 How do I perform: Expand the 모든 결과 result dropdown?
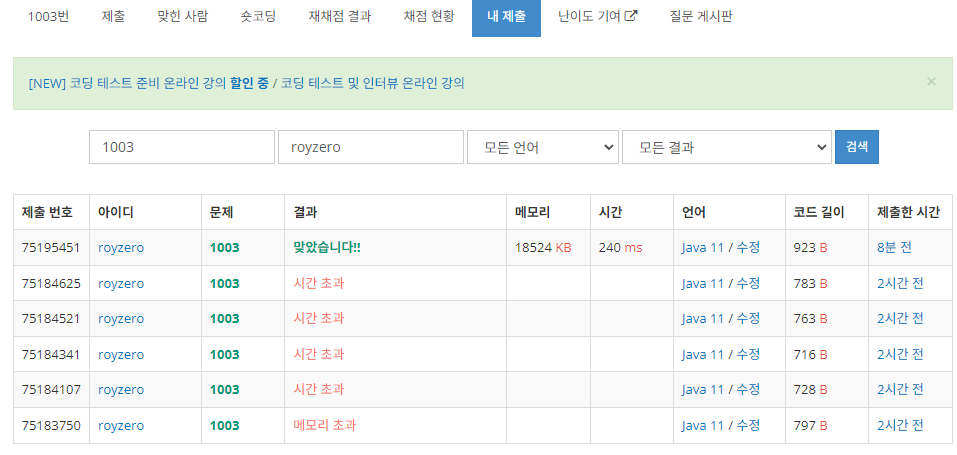tap(726, 147)
